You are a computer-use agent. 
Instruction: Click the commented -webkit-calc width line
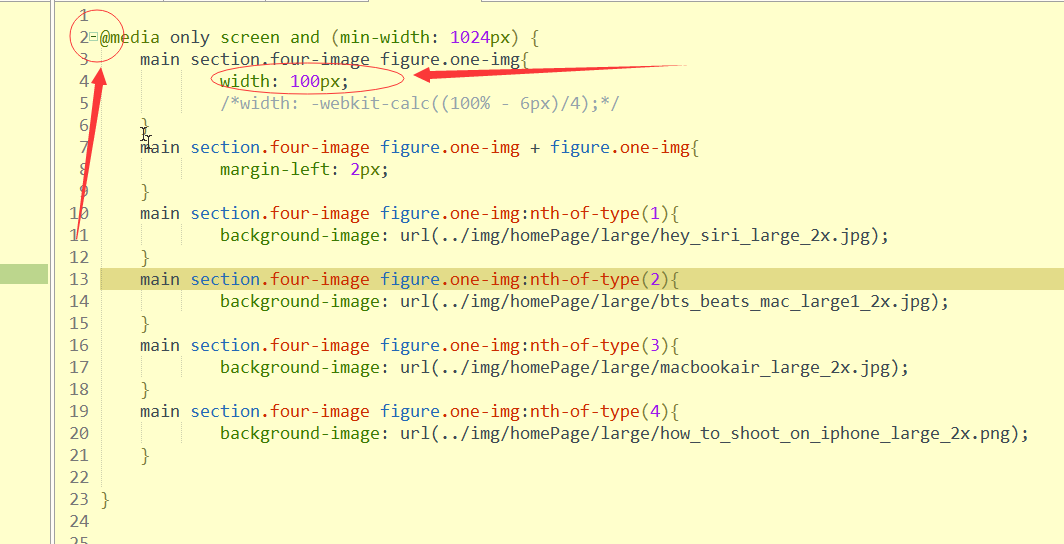pyautogui.click(x=419, y=104)
